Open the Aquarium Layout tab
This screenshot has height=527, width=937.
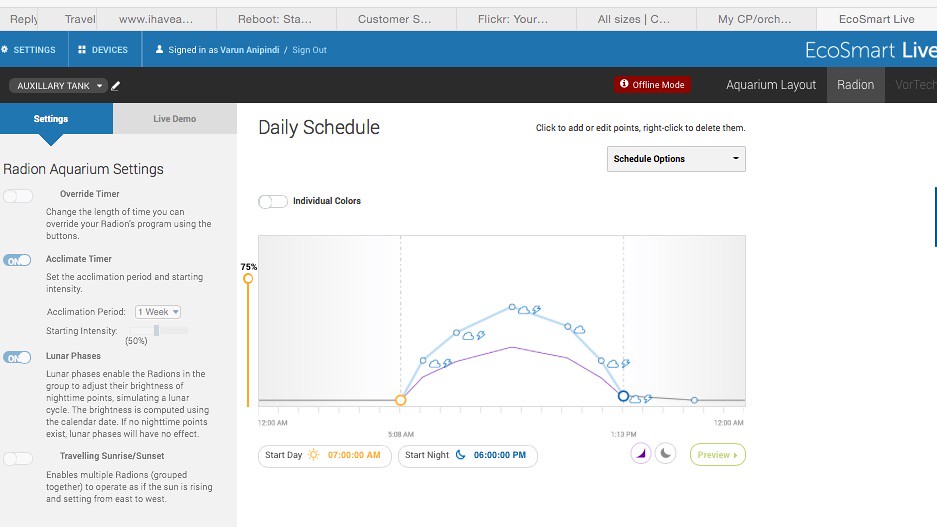point(771,85)
